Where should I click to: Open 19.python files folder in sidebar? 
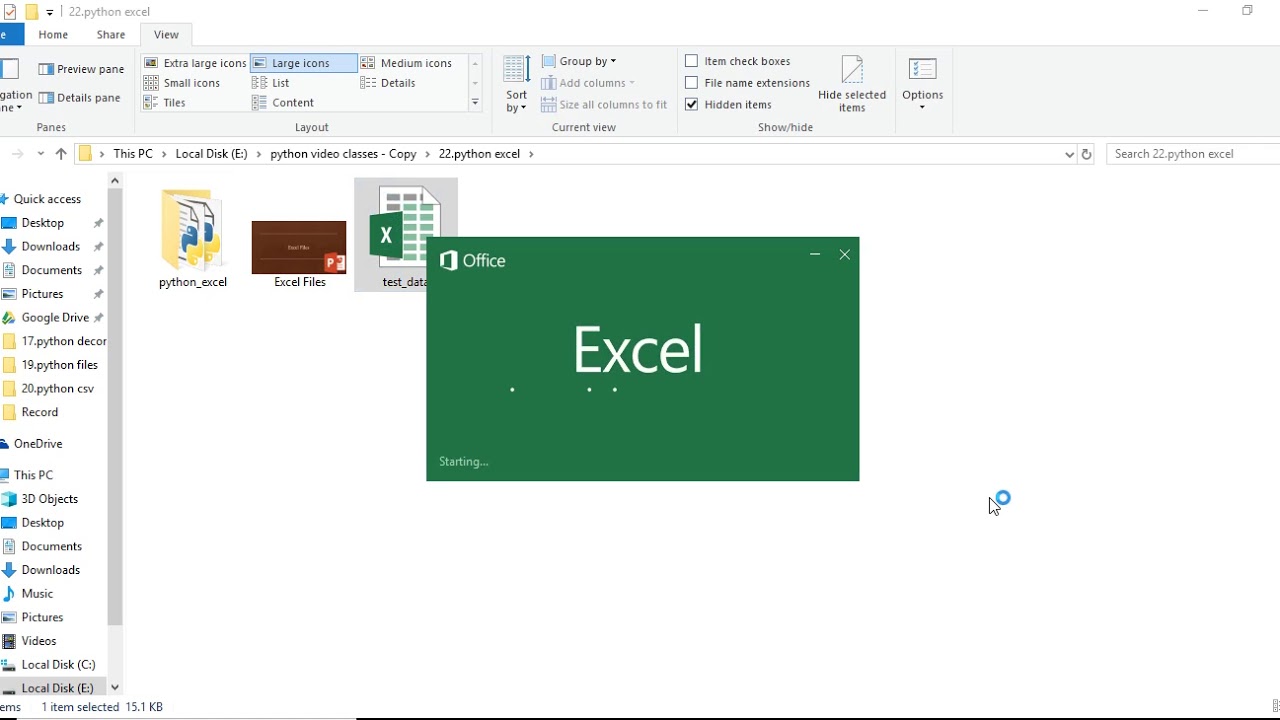coord(59,365)
